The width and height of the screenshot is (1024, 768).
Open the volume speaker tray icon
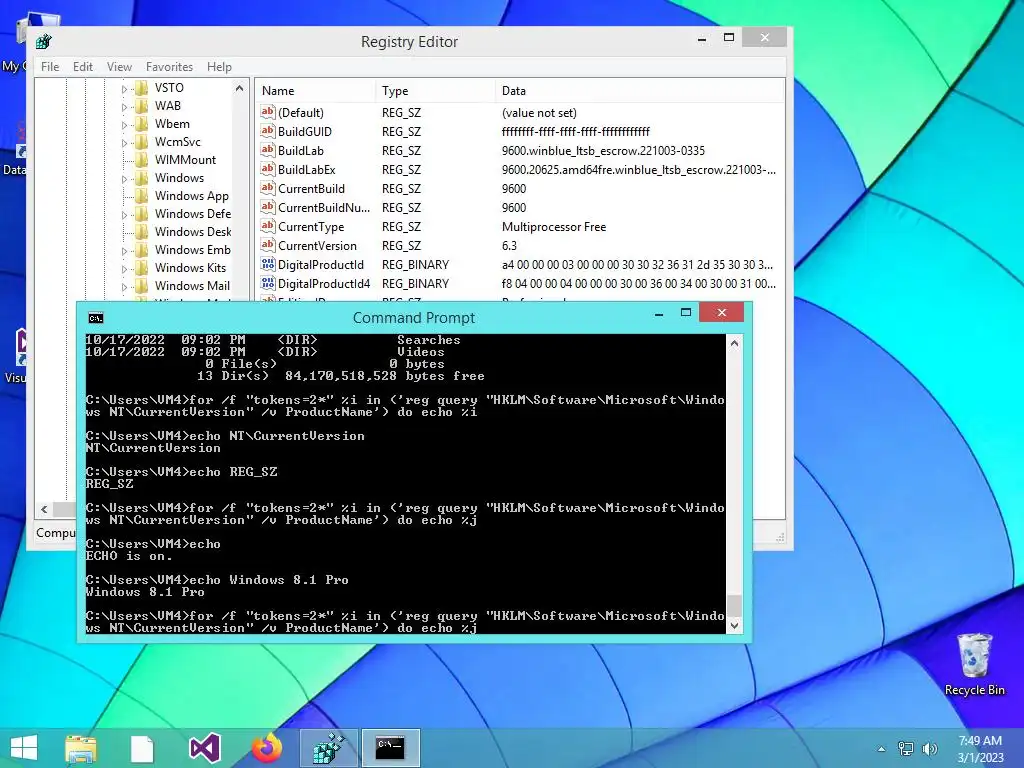coord(930,748)
